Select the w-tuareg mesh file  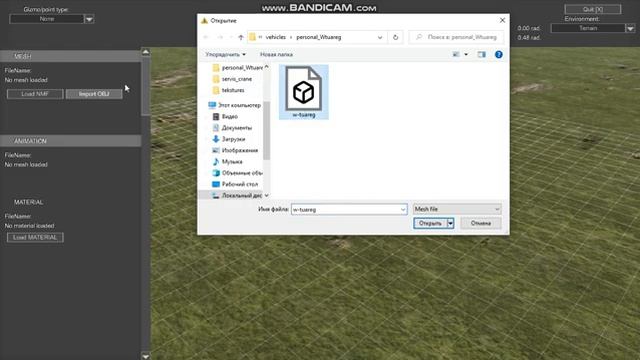(x=304, y=92)
